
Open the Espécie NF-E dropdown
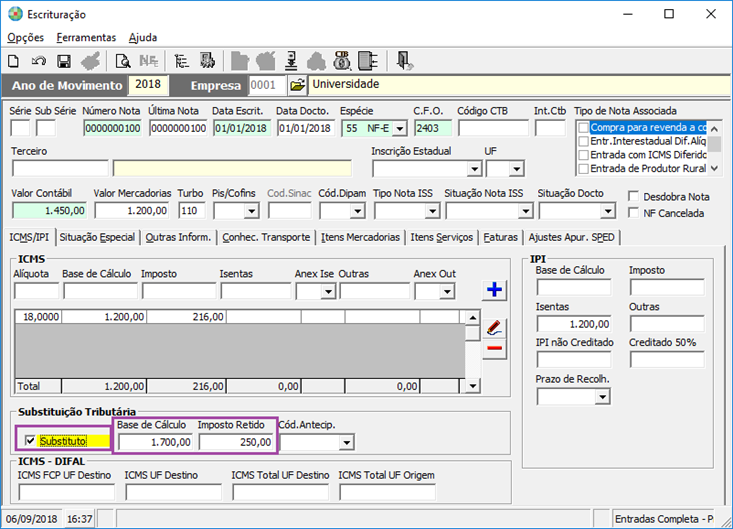[x=400, y=128]
